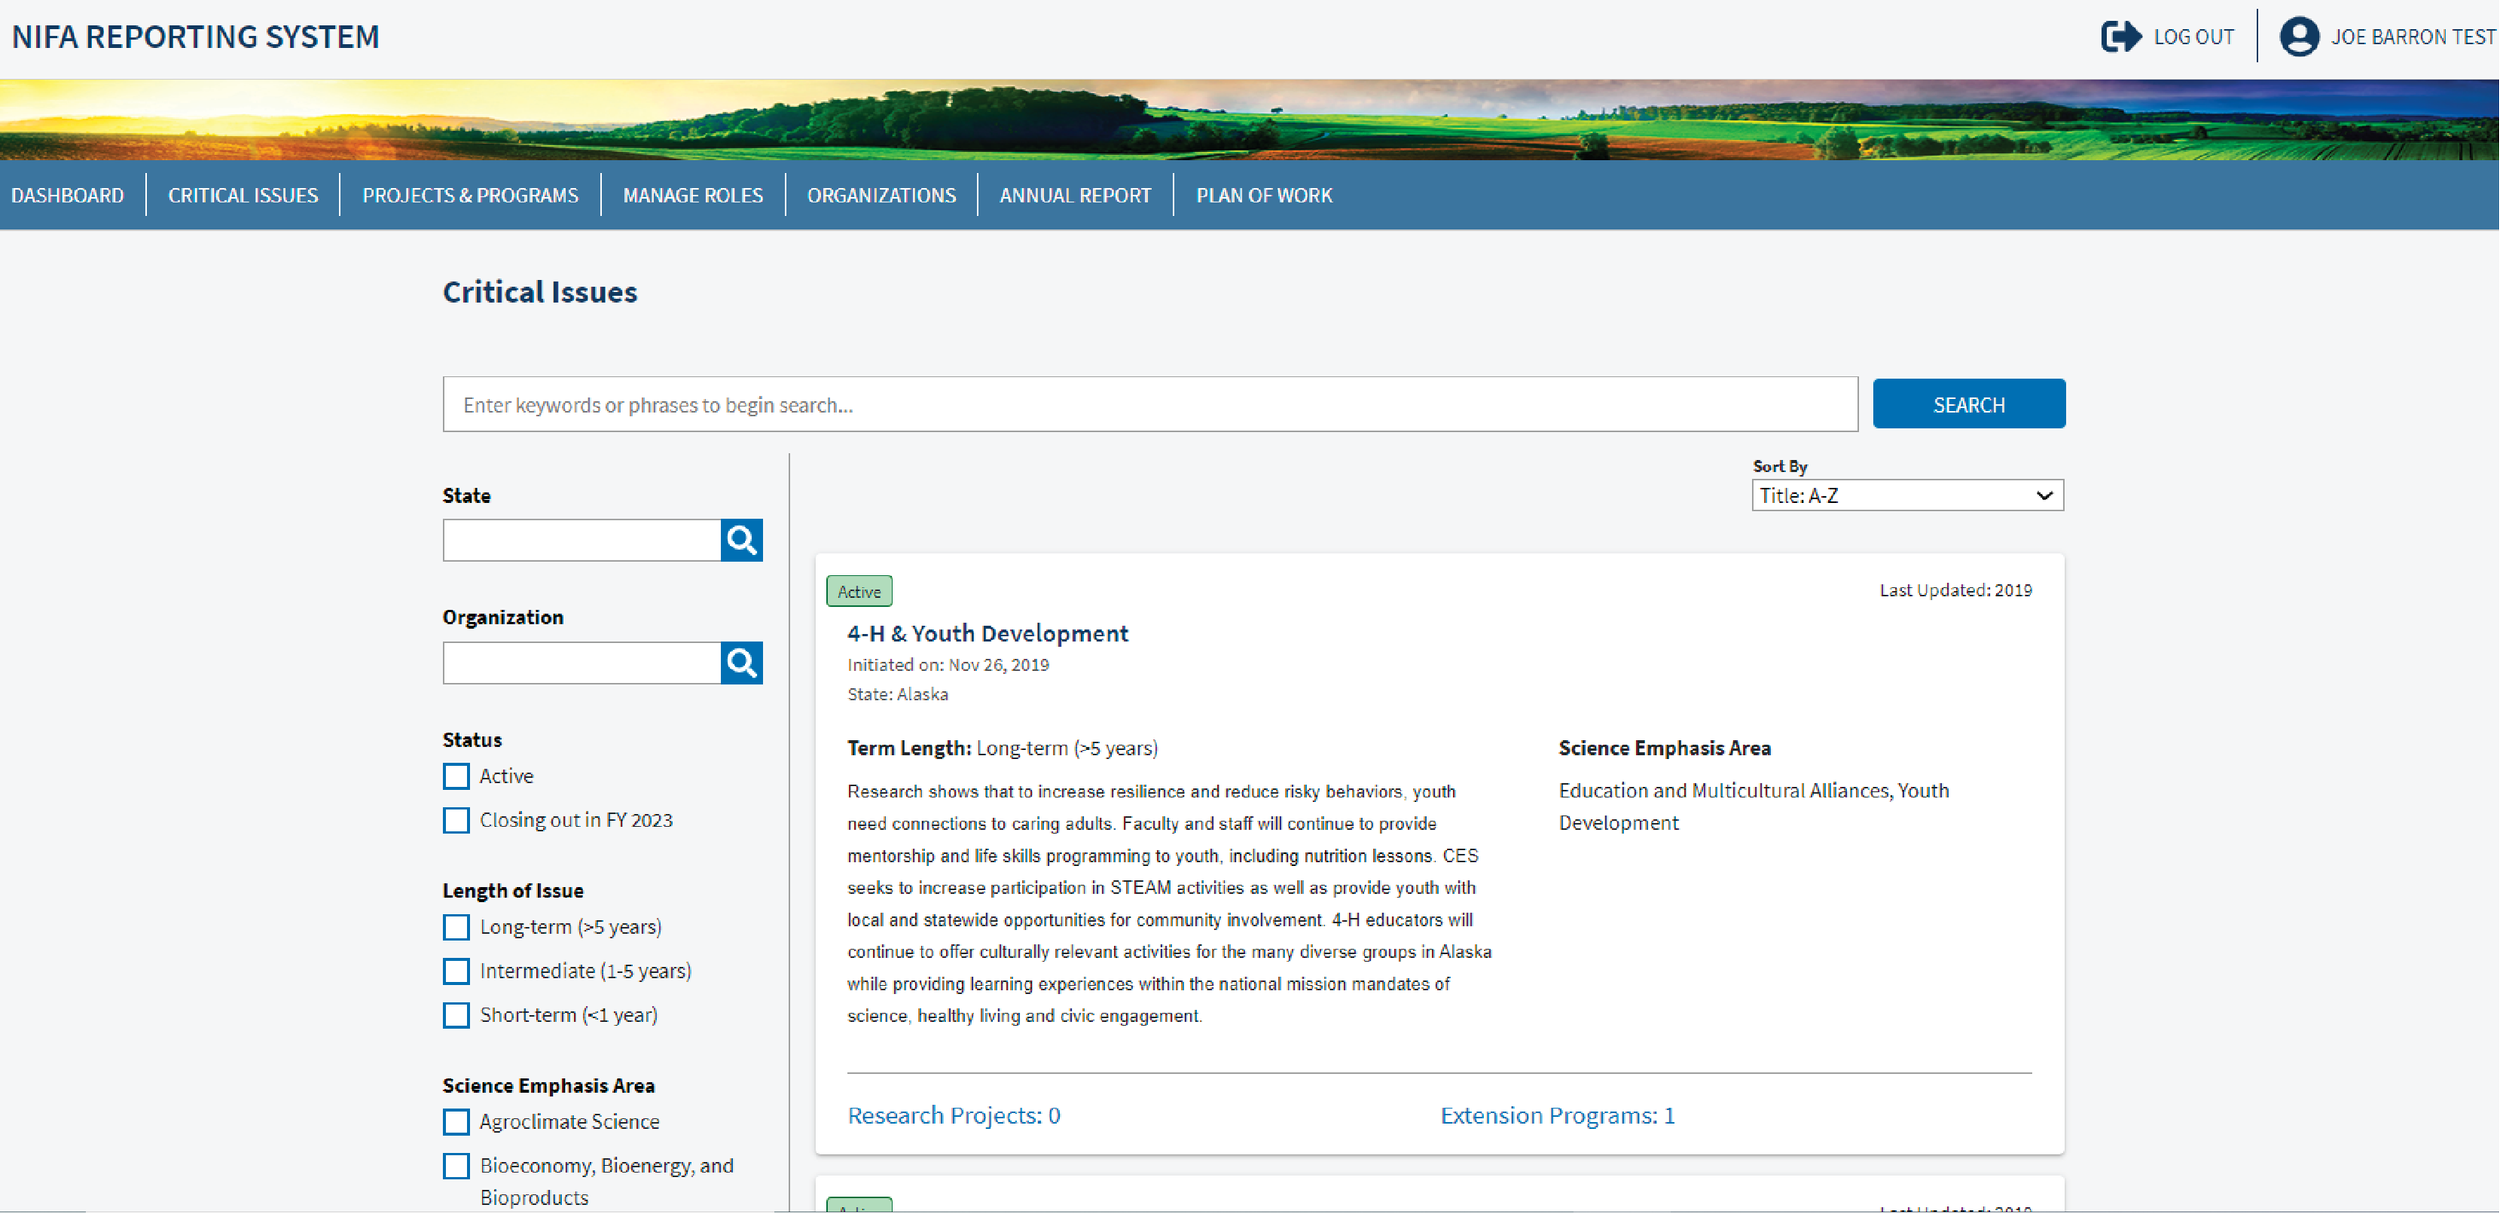The width and height of the screenshot is (2500, 1213).
Task: Toggle Agroclimate Science filter checkbox
Action: click(456, 1122)
